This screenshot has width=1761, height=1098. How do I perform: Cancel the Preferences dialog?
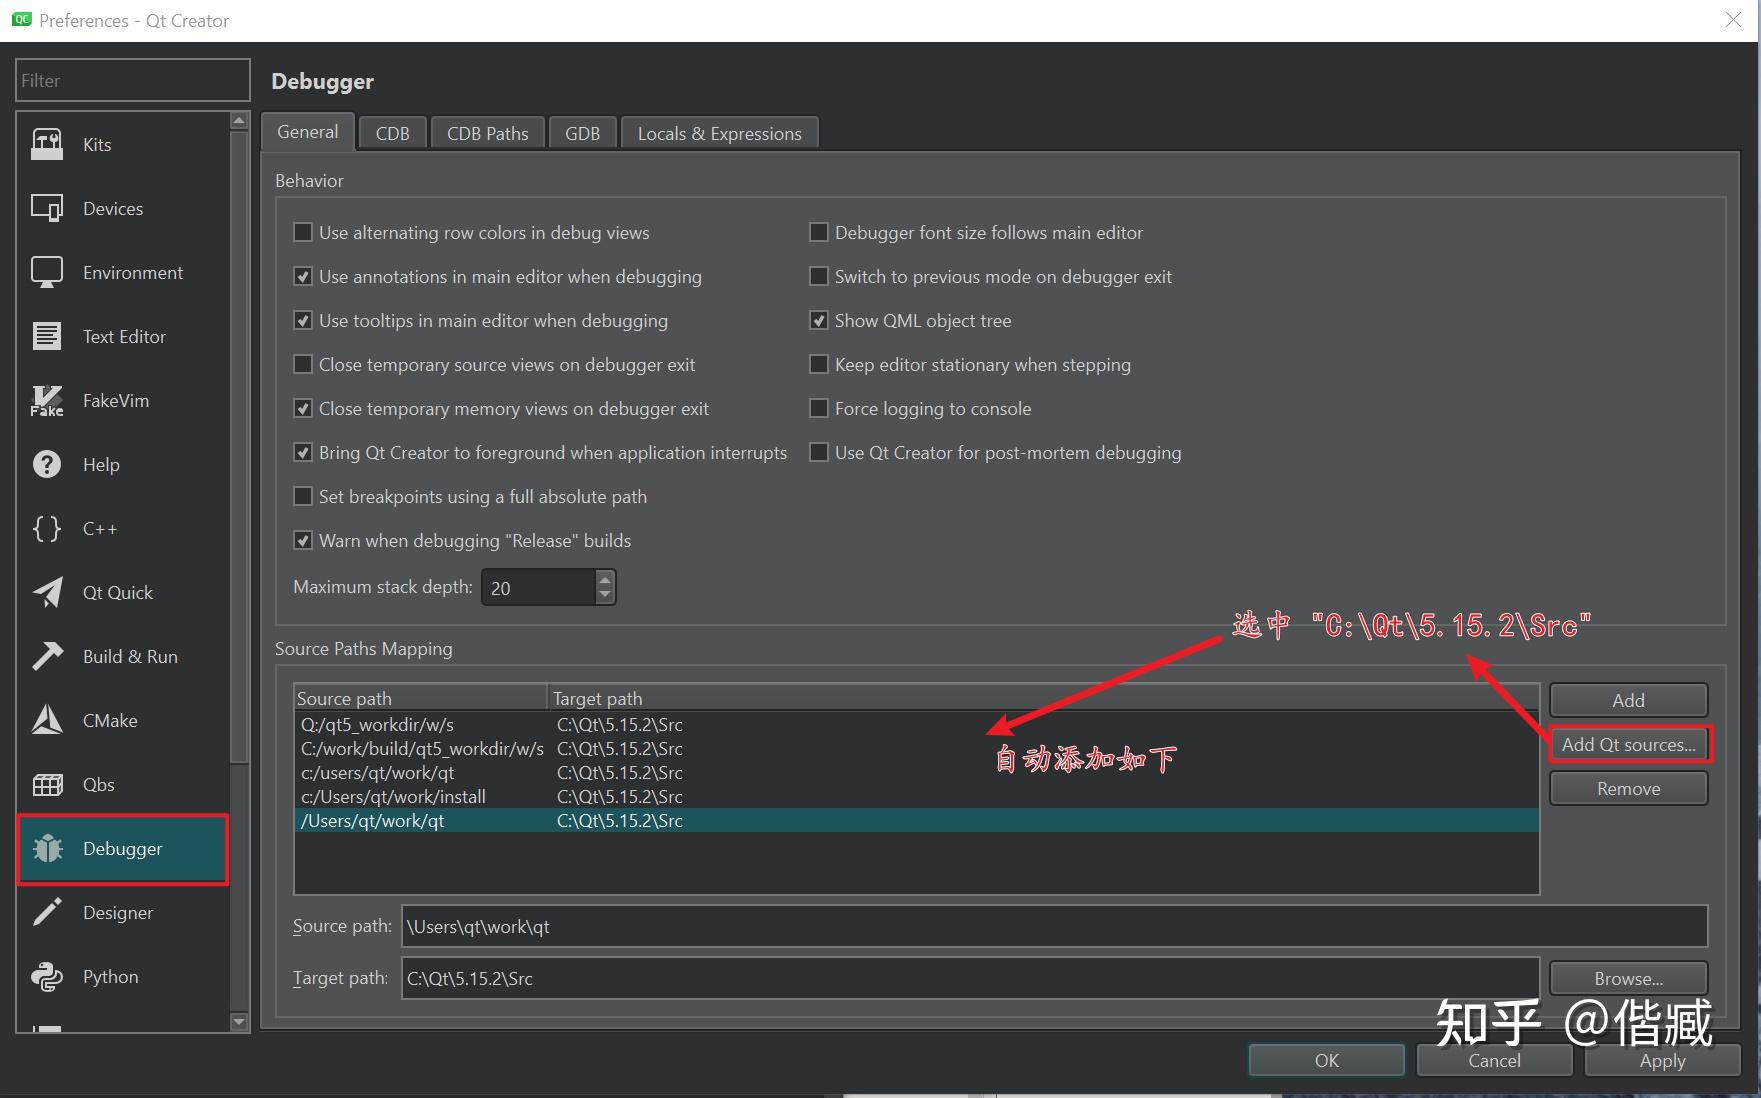pyautogui.click(x=1495, y=1061)
